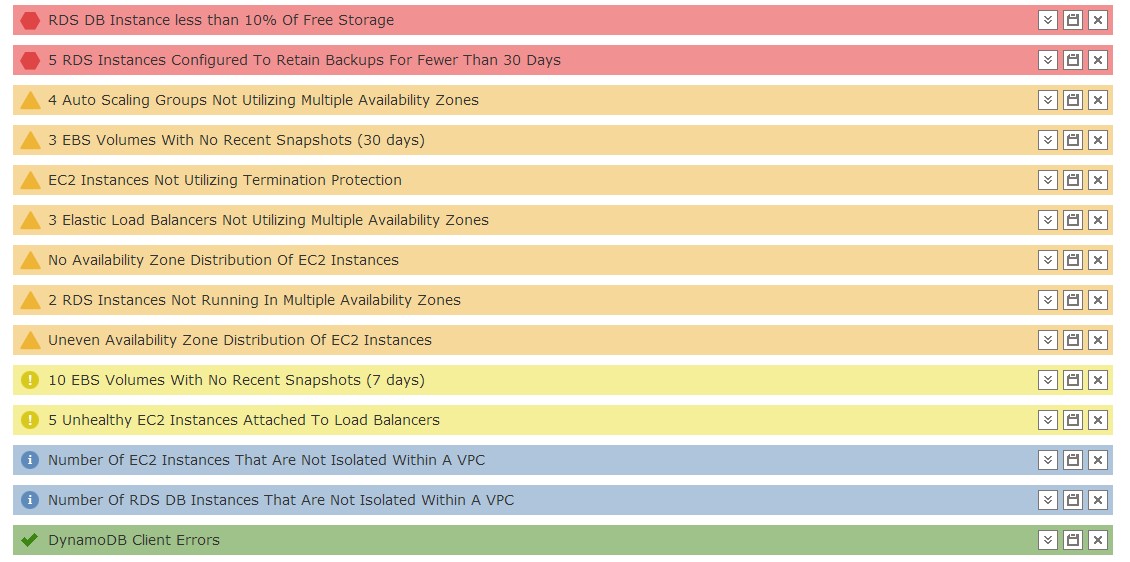Expand RDS DB Instances Not Isolated VPC row

point(1047,500)
